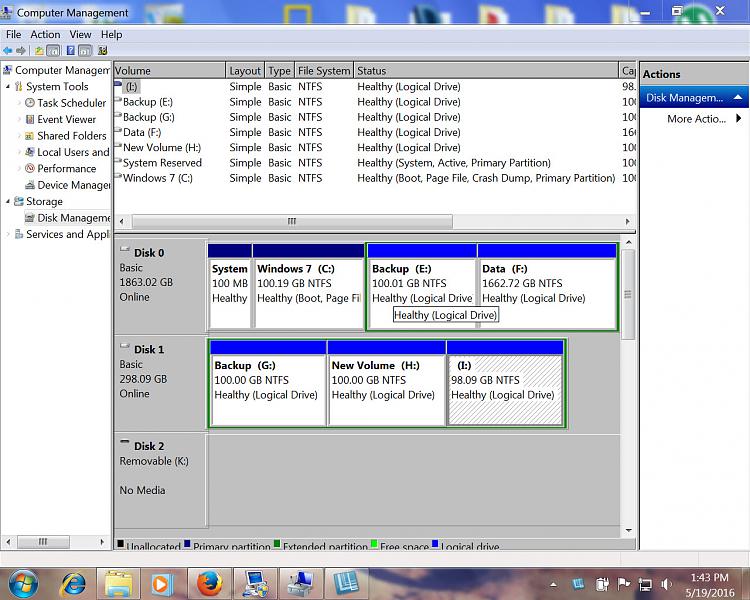Viewport: 750px width, 600px height.
Task: Select Event Viewer in the tree
Action: 66,119
